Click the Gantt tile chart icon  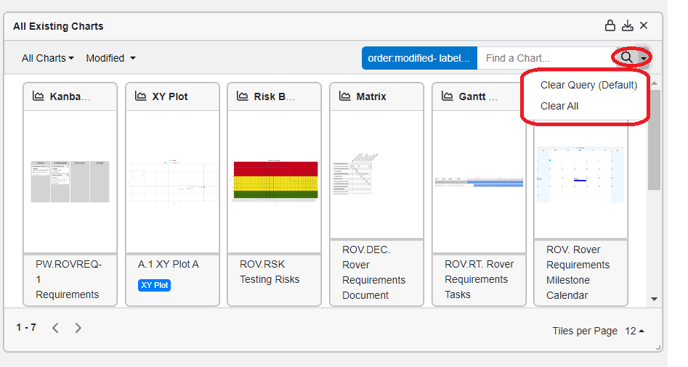(447, 96)
